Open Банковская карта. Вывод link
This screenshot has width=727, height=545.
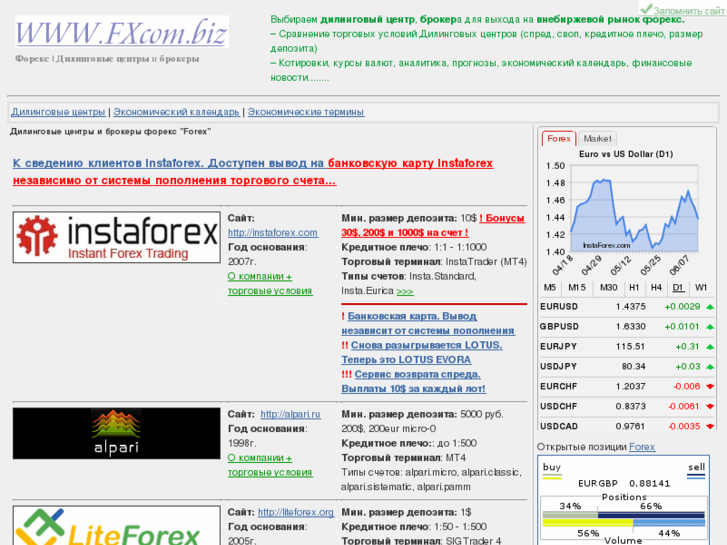click(428, 323)
